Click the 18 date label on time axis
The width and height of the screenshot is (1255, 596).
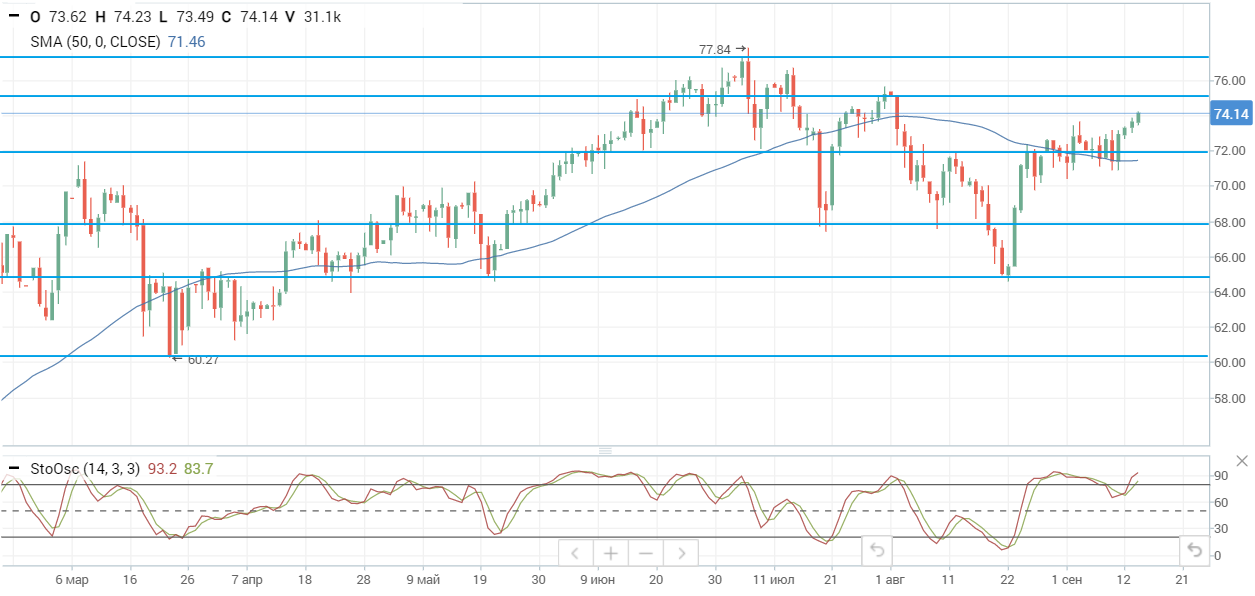tap(305, 580)
